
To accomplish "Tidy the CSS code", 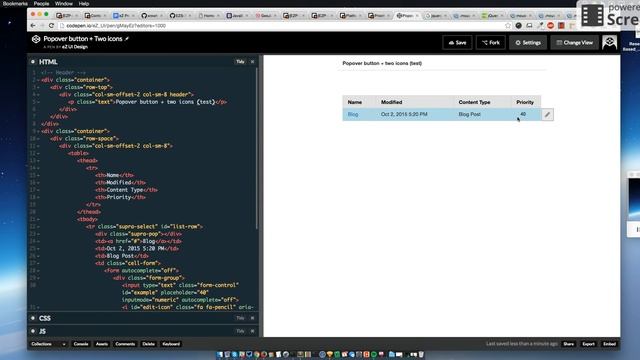I will click(x=240, y=318).
